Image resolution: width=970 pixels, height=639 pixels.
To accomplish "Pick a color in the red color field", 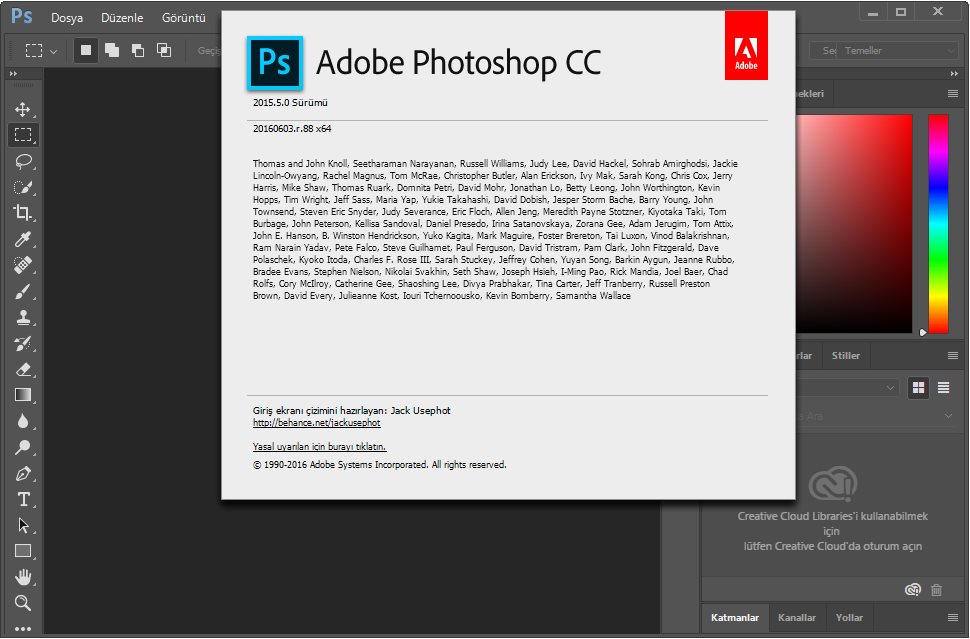I will [854, 224].
